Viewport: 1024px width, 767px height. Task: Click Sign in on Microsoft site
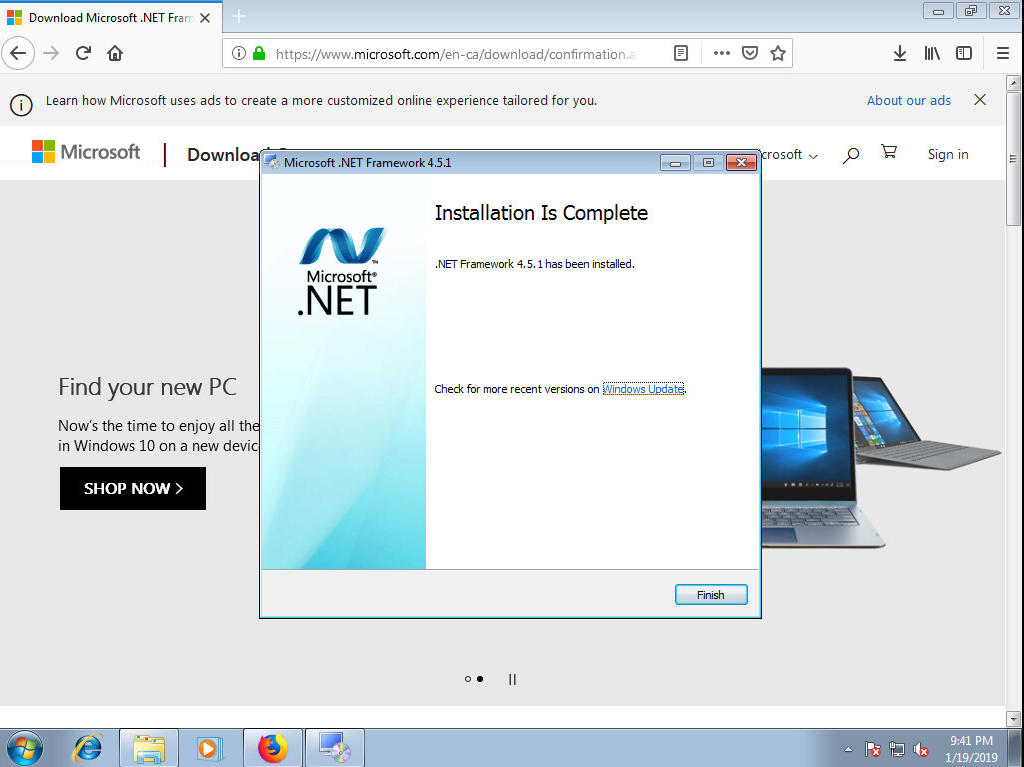click(948, 154)
